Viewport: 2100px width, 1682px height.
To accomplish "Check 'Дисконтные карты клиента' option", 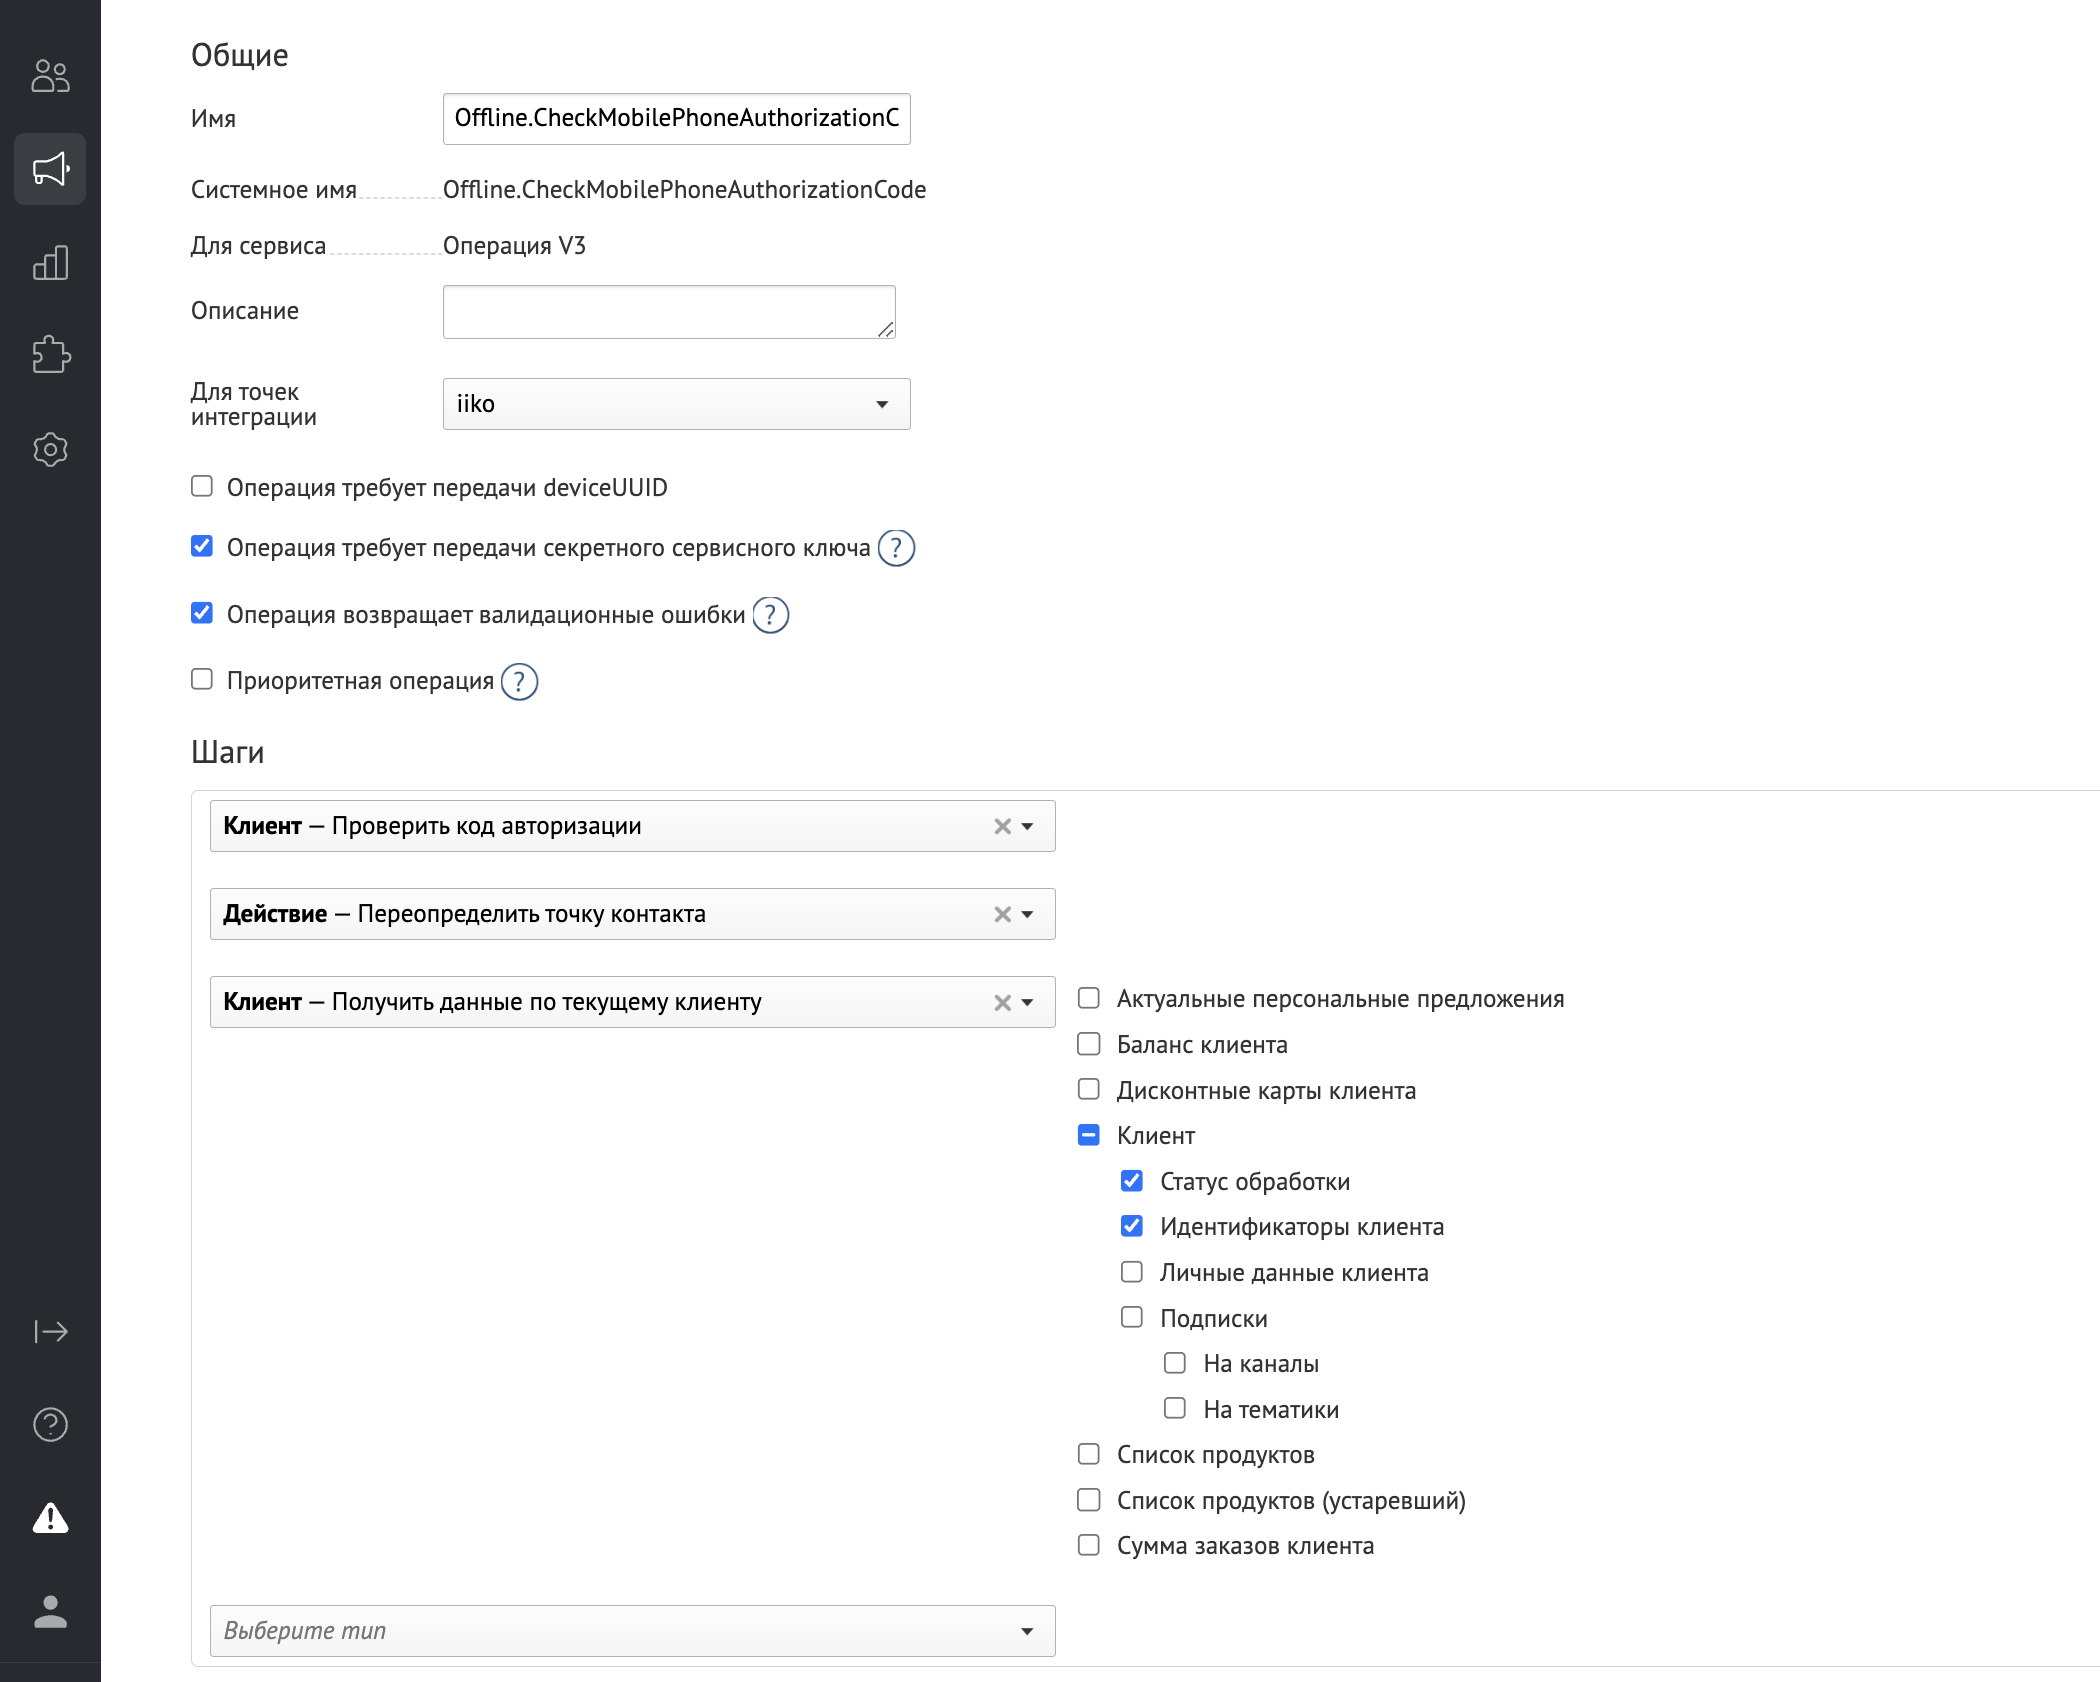I will click(x=1089, y=1089).
